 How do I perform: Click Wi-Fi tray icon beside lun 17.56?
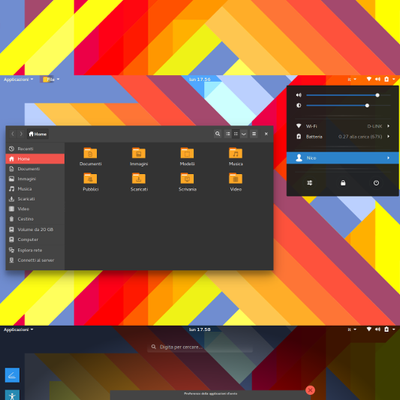click(x=369, y=79)
